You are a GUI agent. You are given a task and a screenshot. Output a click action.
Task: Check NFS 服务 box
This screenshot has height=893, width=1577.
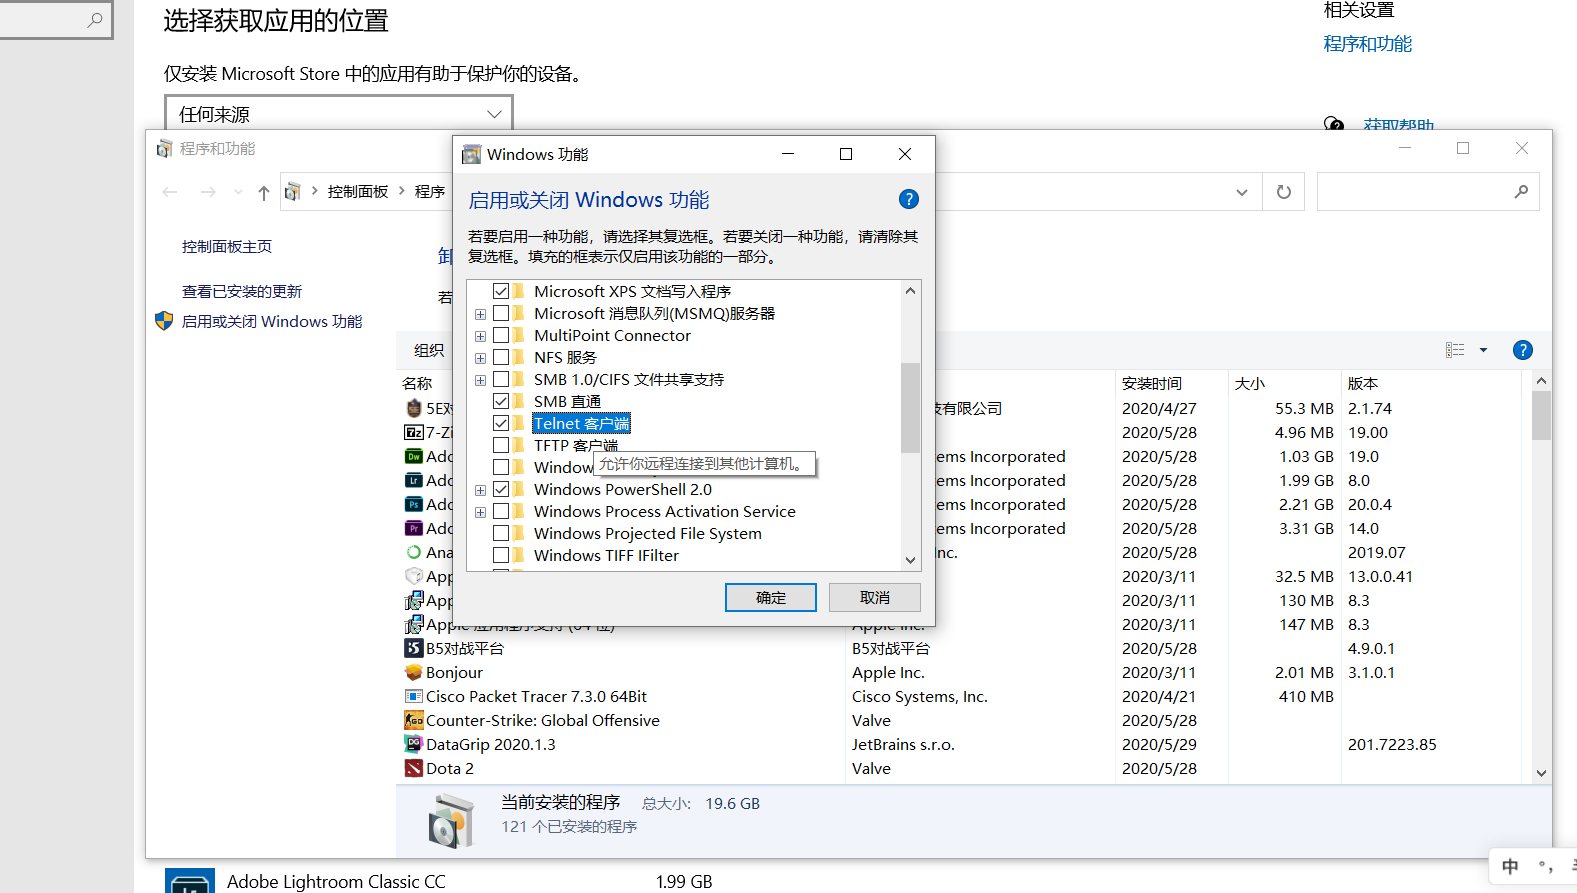point(501,357)
